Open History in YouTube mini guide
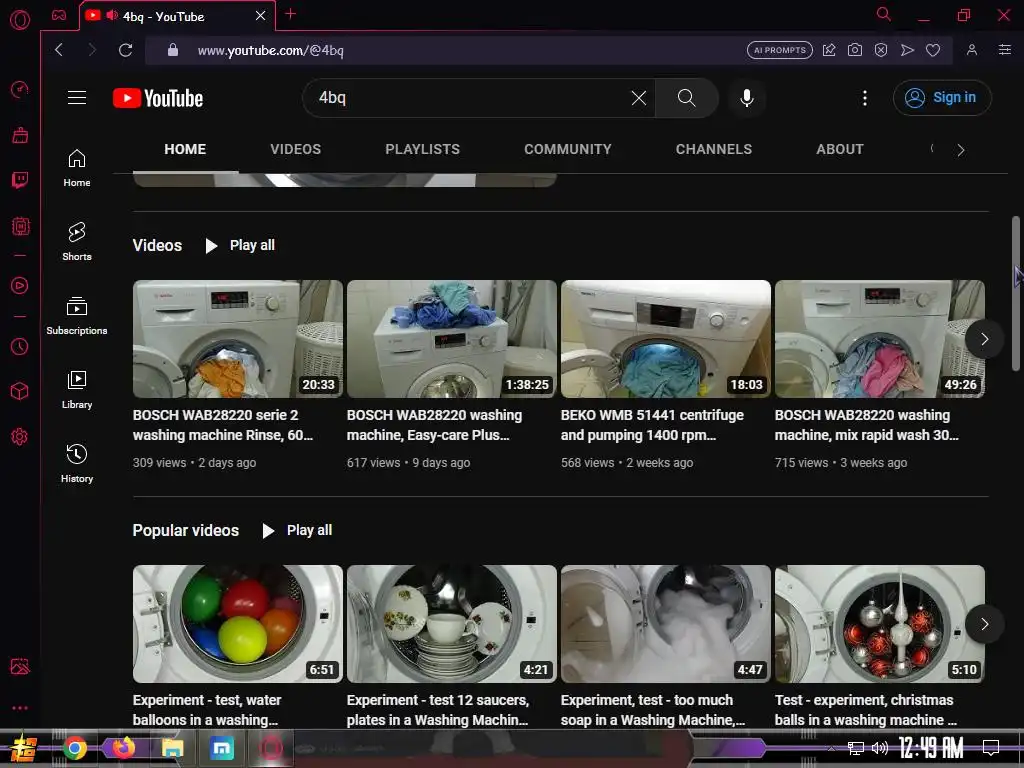Image resolution: width=1024 pixels, height=768 pixels. [77, 464]
